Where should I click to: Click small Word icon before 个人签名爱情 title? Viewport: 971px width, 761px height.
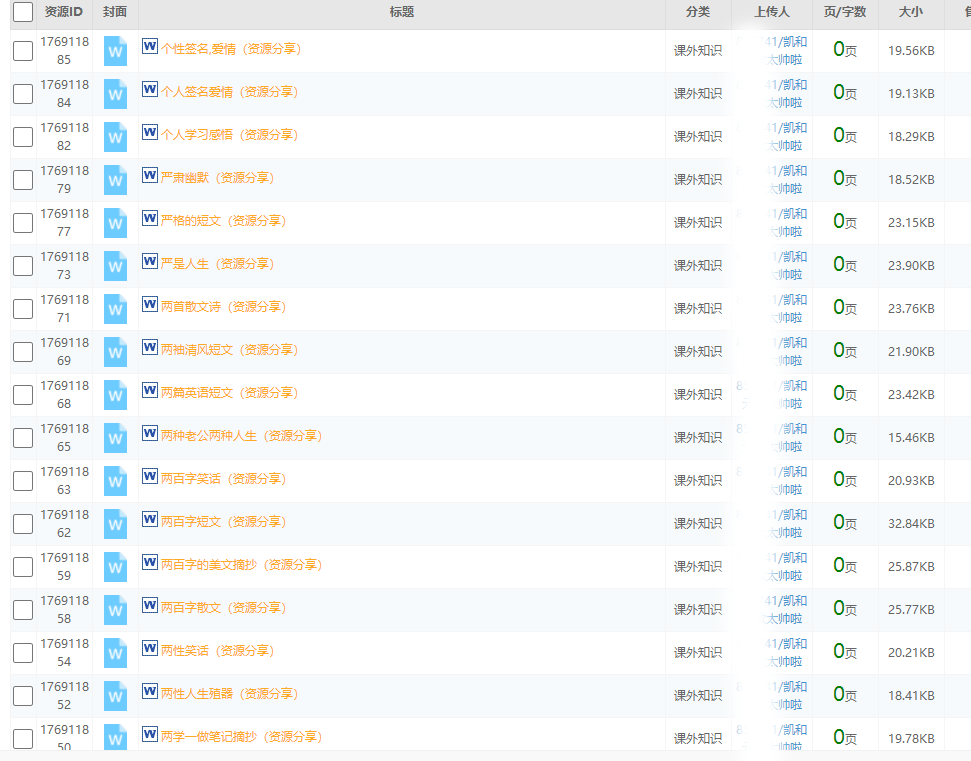click(150, 89)
